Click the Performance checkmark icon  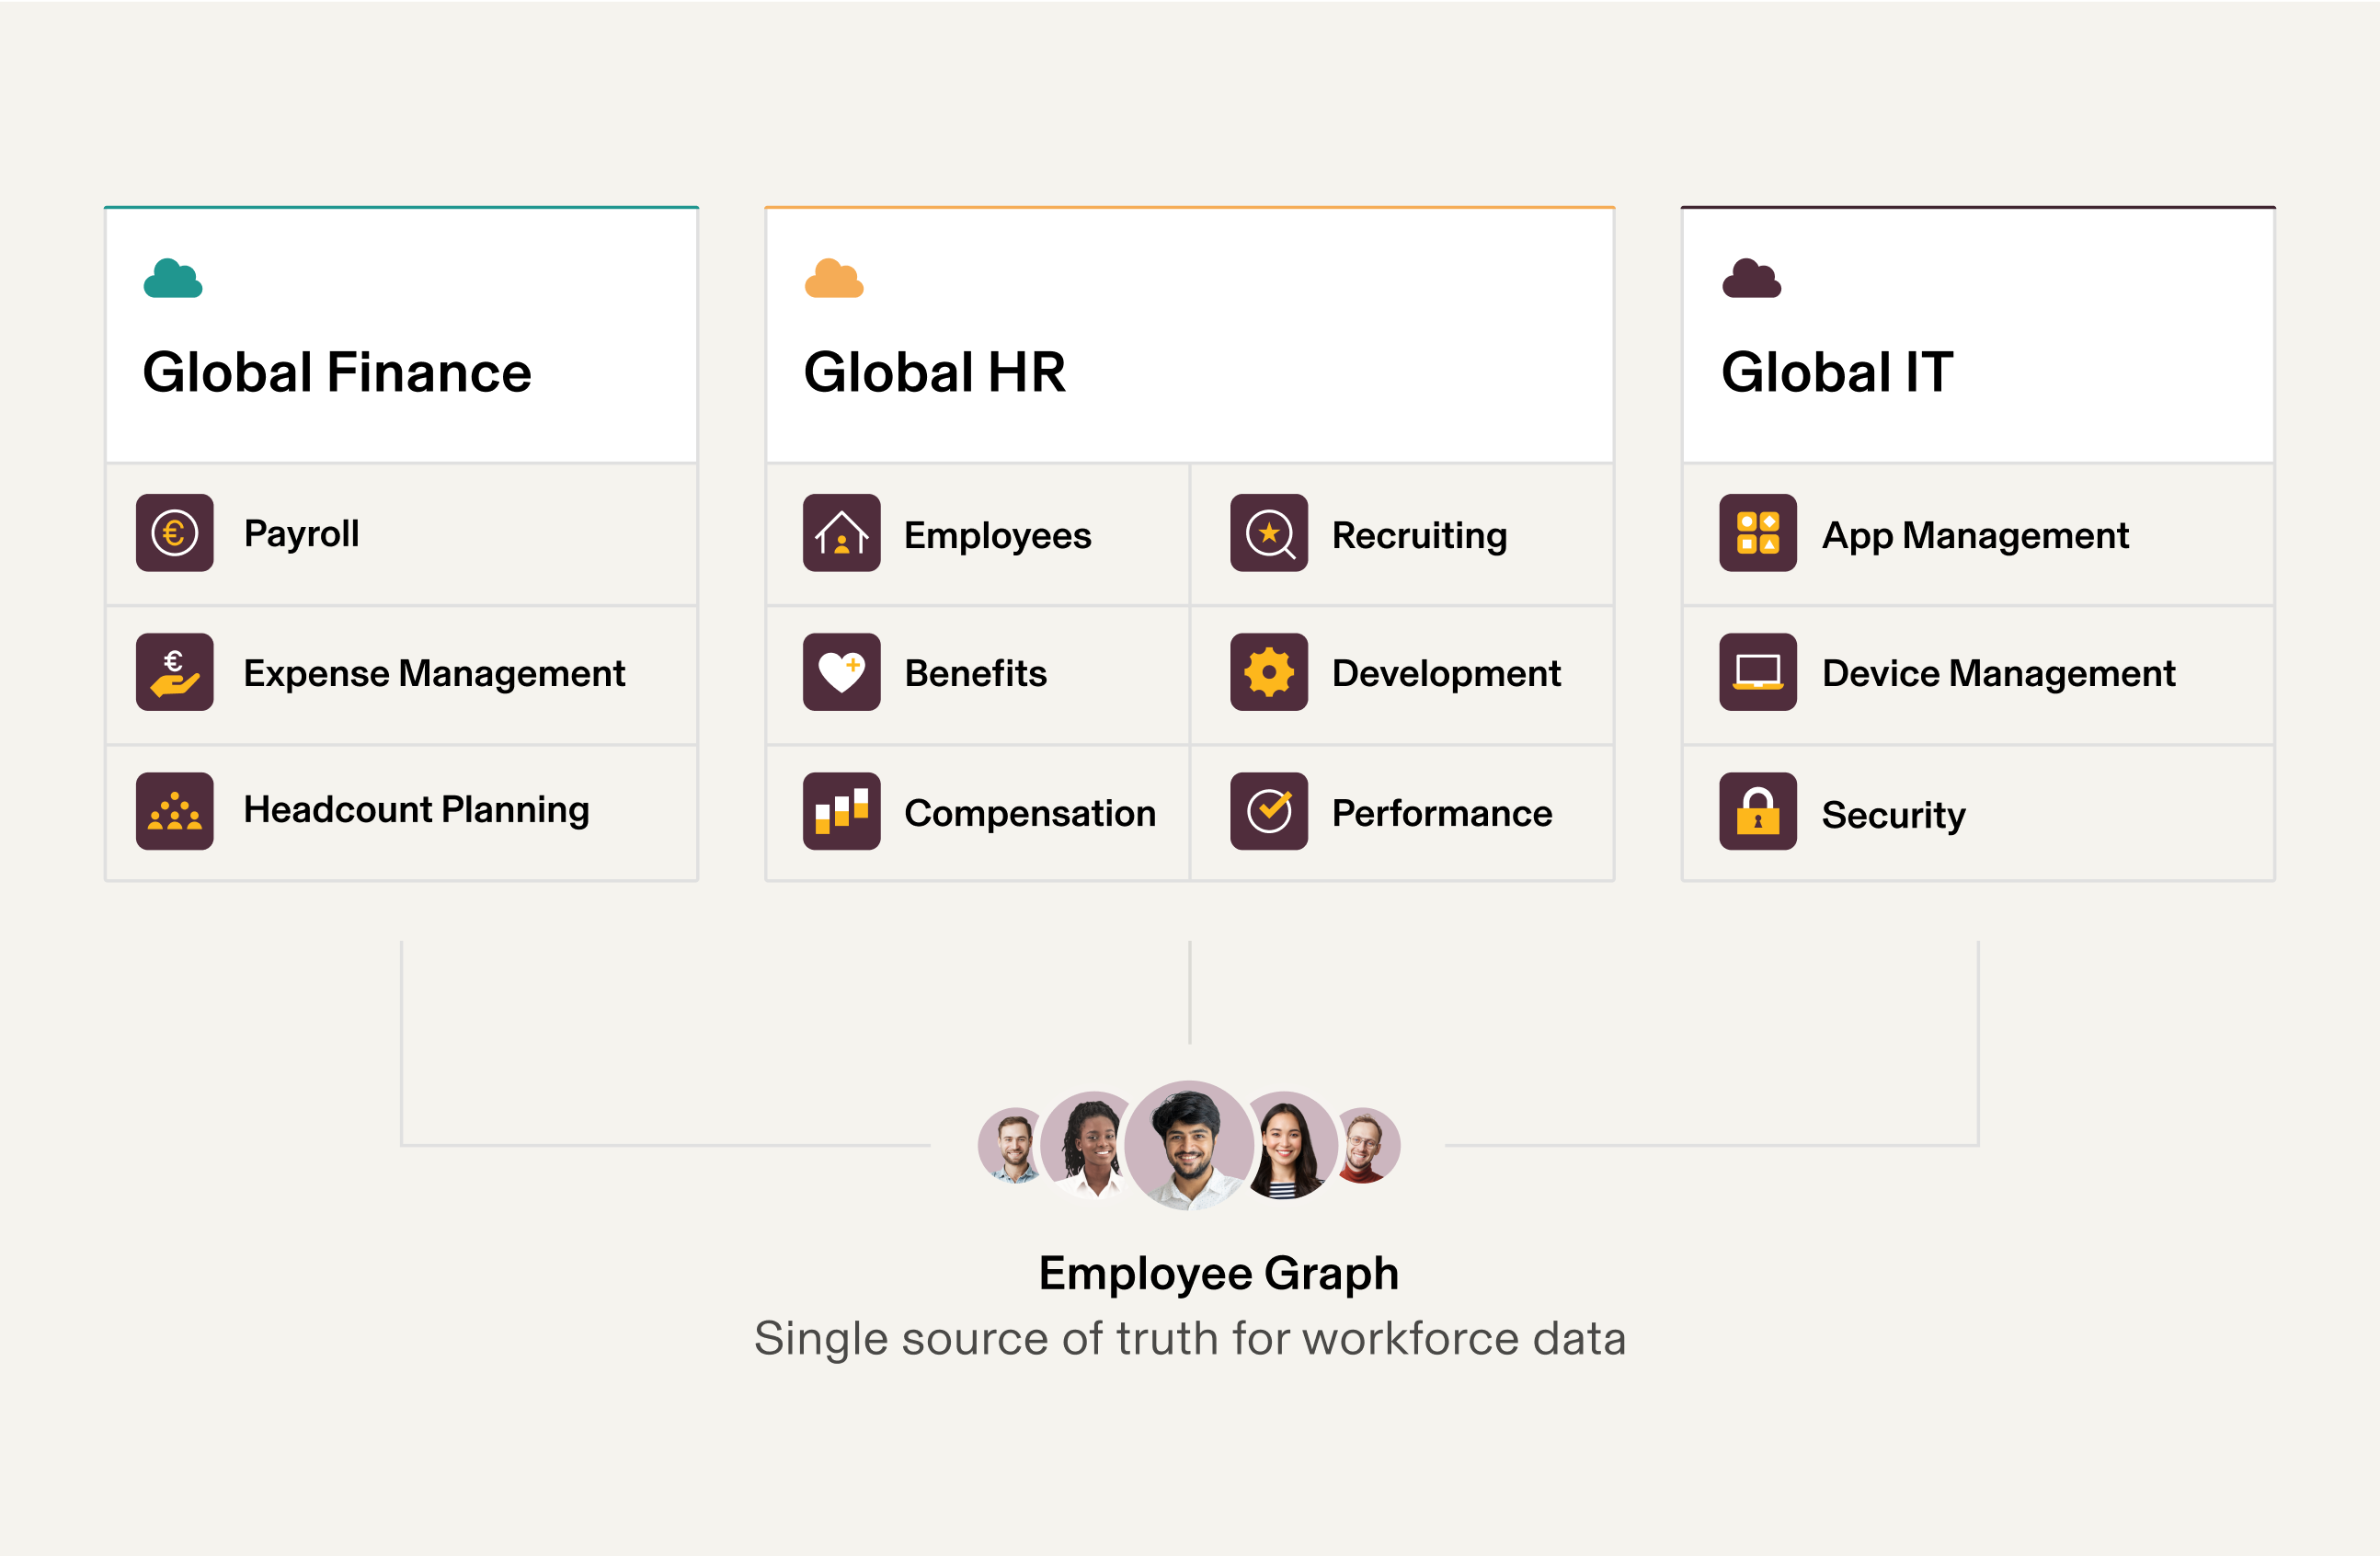click(x=1269, y=811)
